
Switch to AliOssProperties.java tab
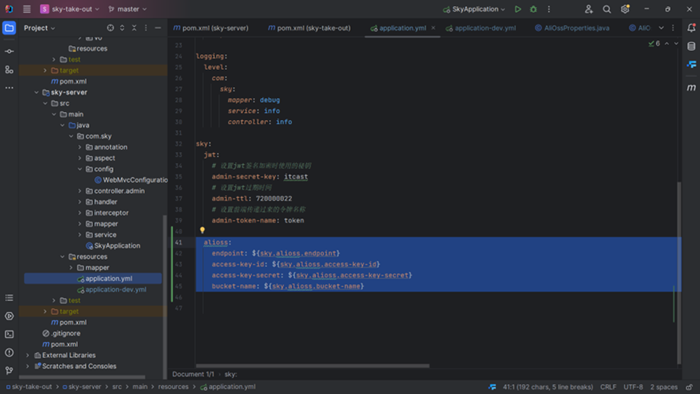click(x=572, y=28)
